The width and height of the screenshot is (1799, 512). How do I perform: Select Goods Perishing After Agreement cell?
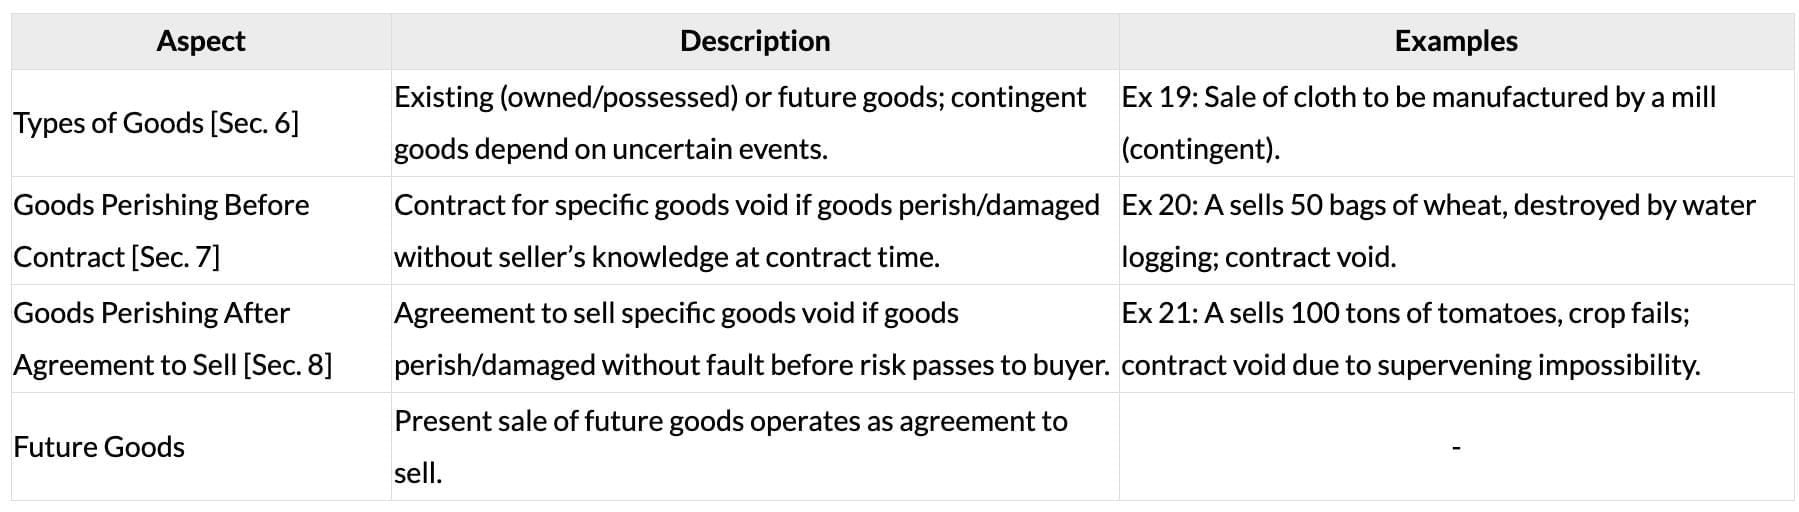172,339
